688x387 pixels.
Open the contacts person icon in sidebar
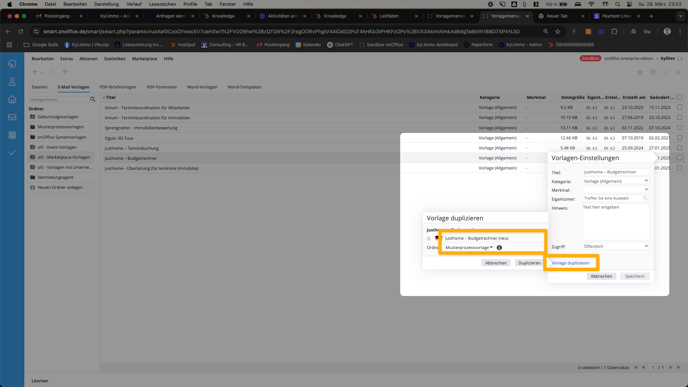coord(12,82)
